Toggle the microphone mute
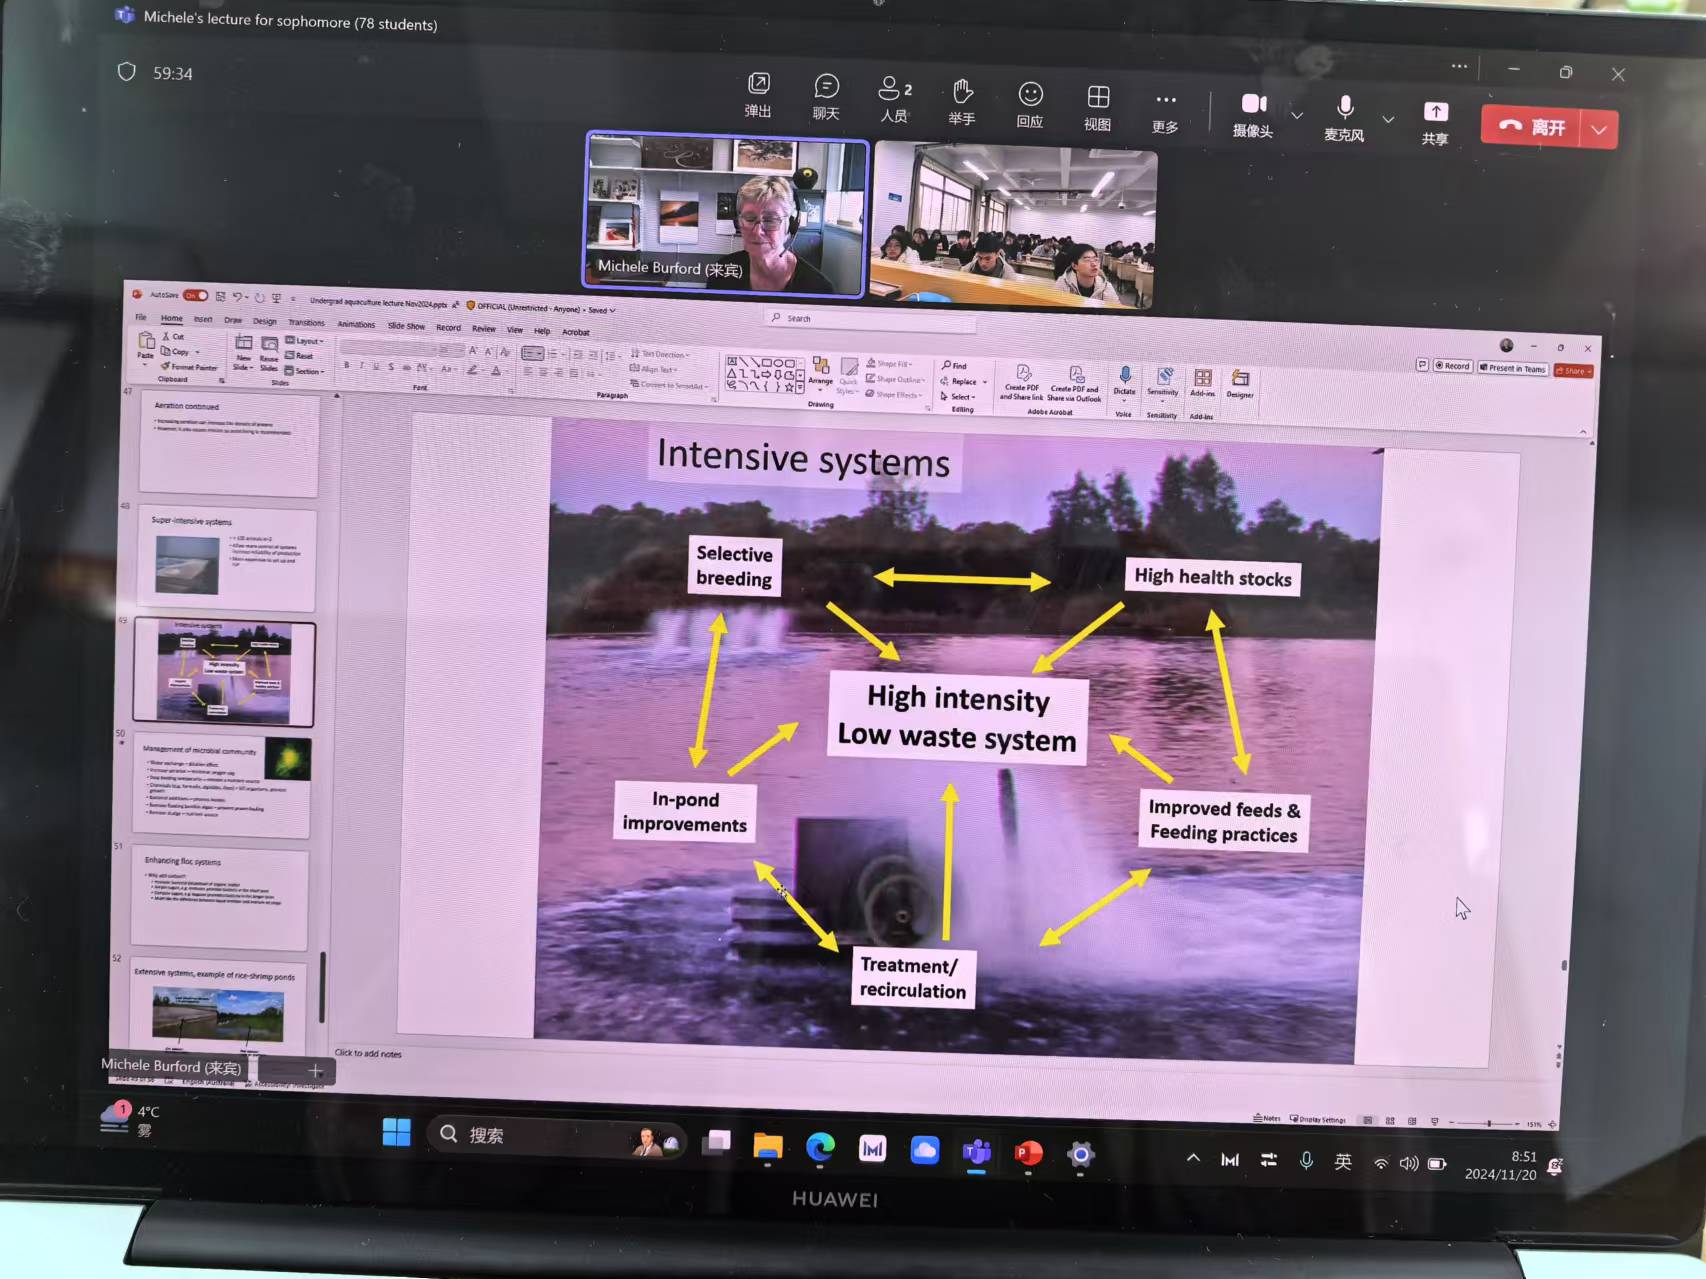The width and height of the screenshot is (1706, 1279). click(x=1345, y=116)
